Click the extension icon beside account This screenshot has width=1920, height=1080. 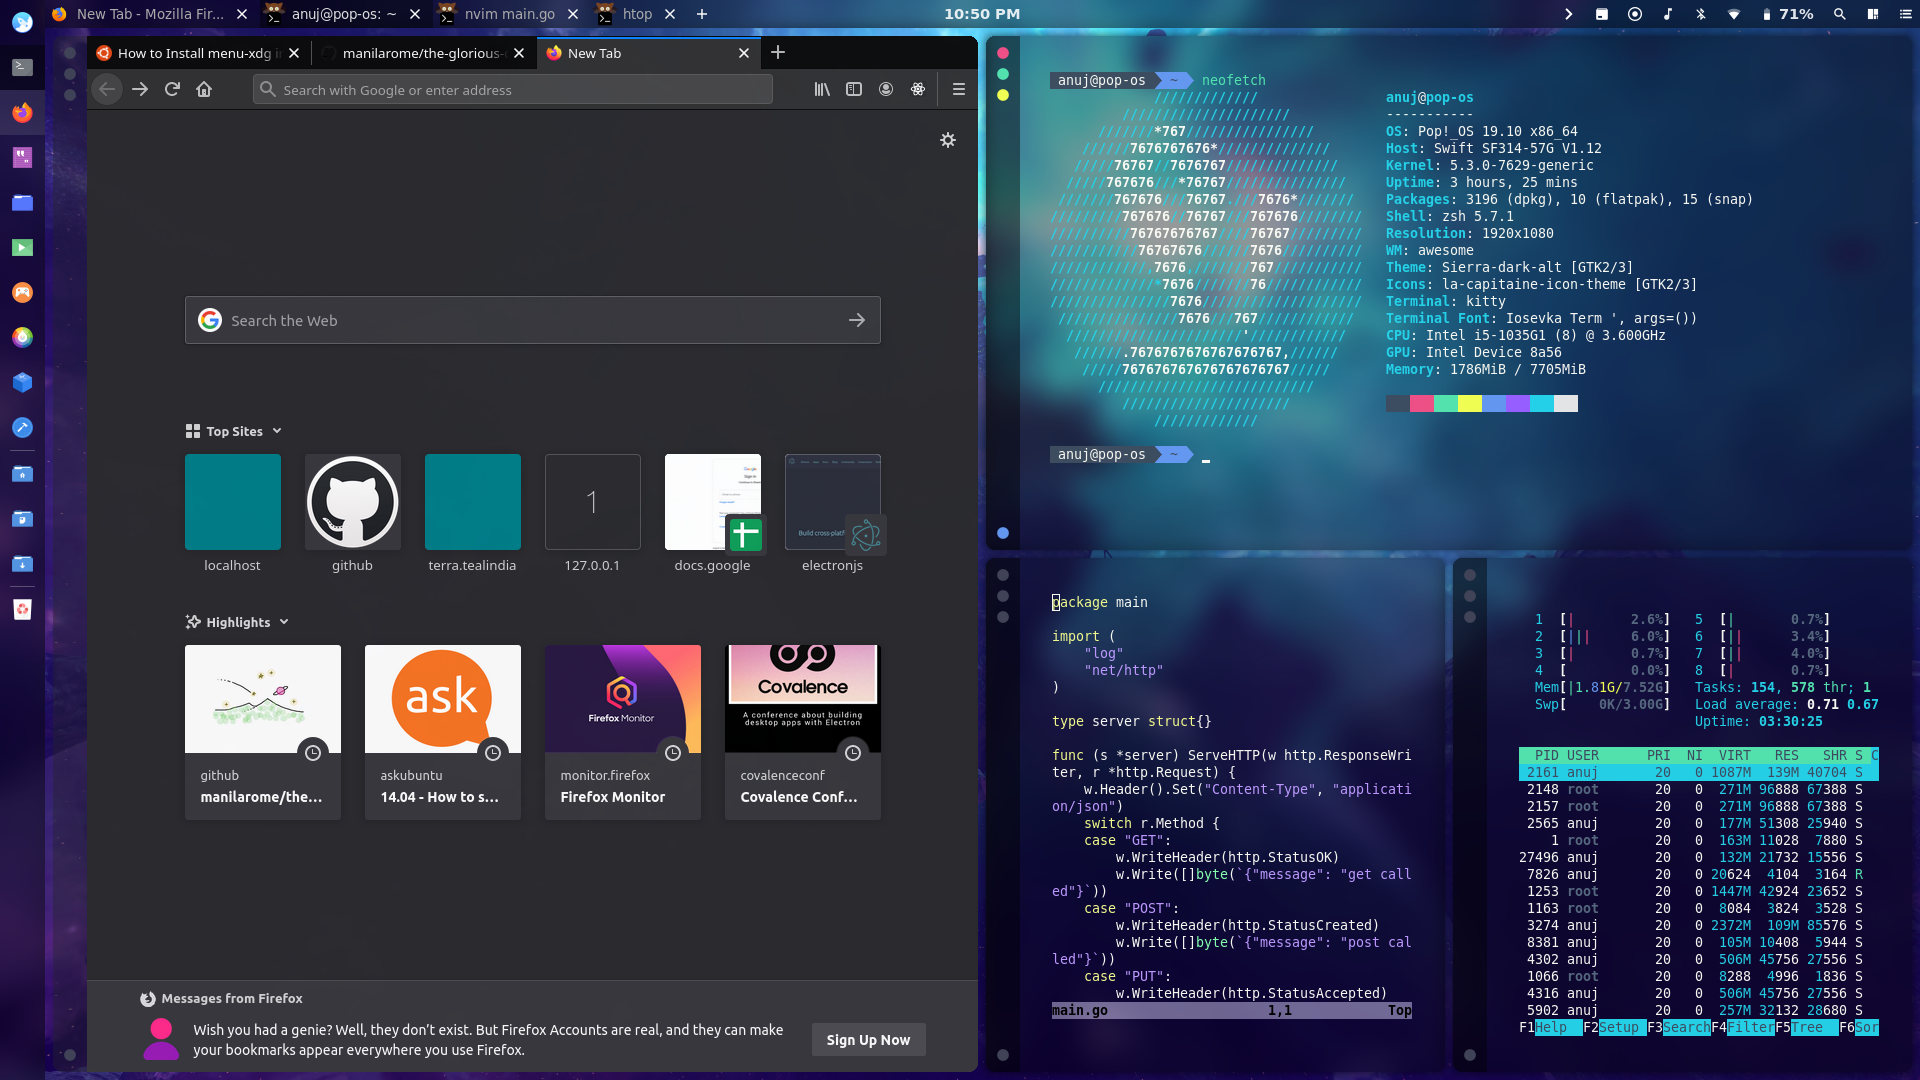click(918, 89)
